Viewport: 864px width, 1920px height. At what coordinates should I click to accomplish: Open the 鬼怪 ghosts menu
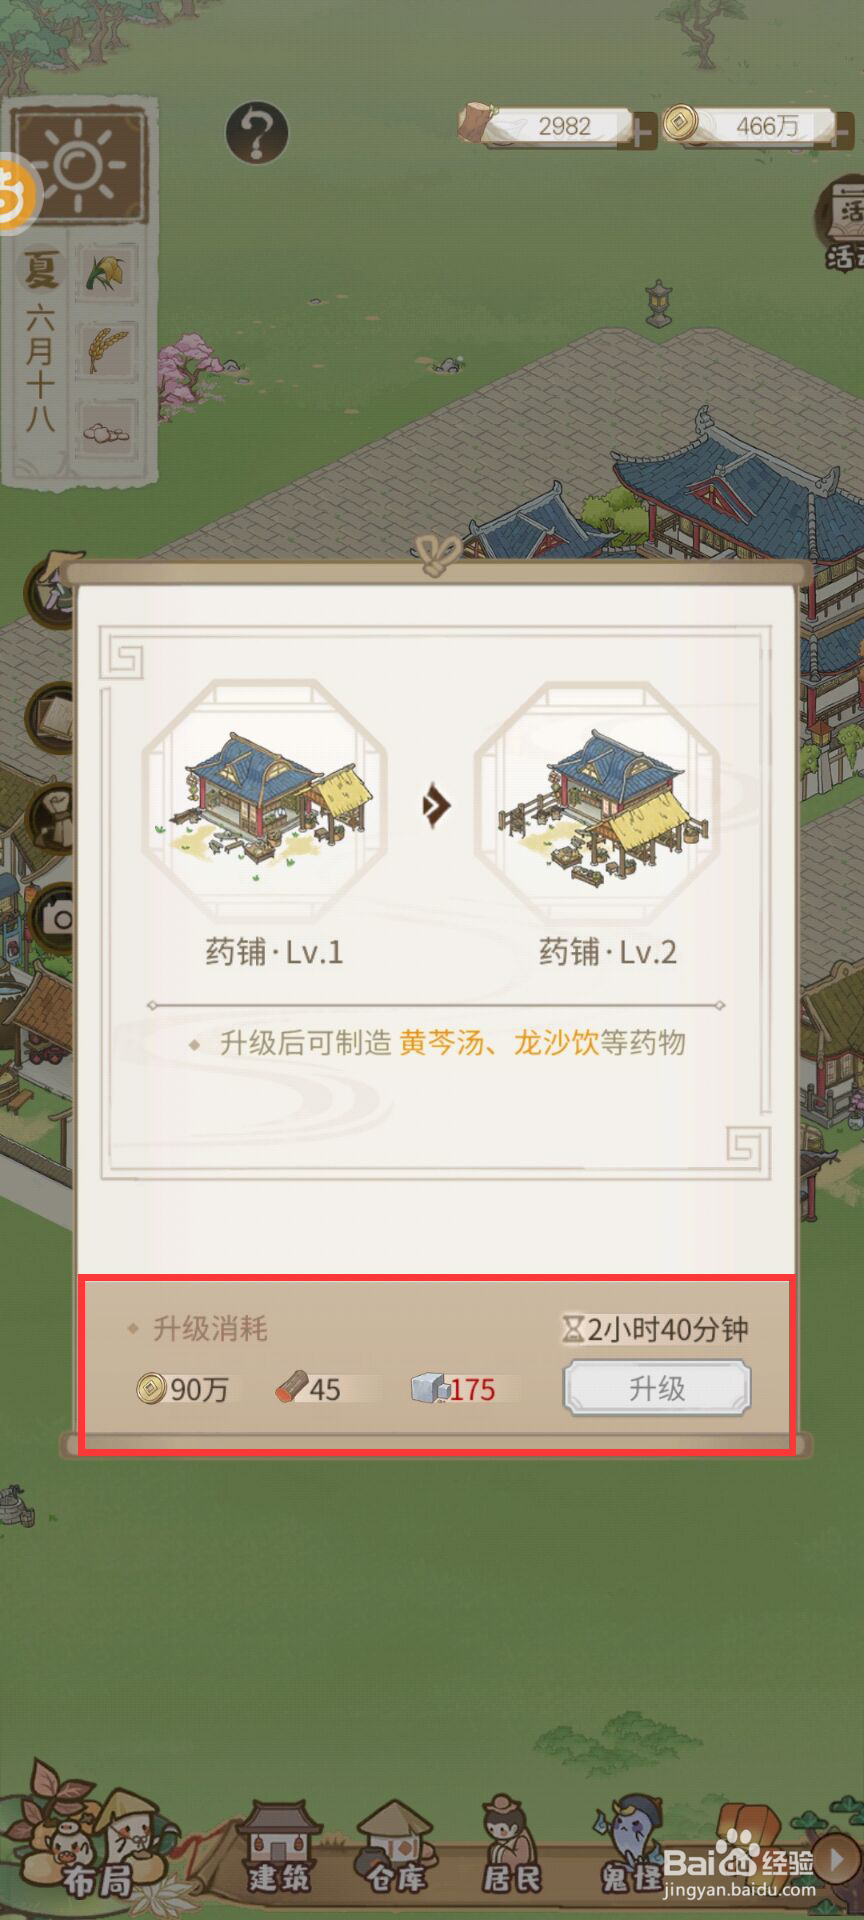pyautogui.click(x=629, y=1849)
